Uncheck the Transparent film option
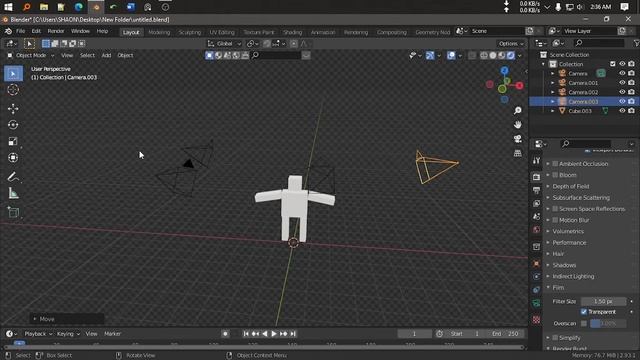The width and height of the screenshot is (640, 360). click(584, 312)
